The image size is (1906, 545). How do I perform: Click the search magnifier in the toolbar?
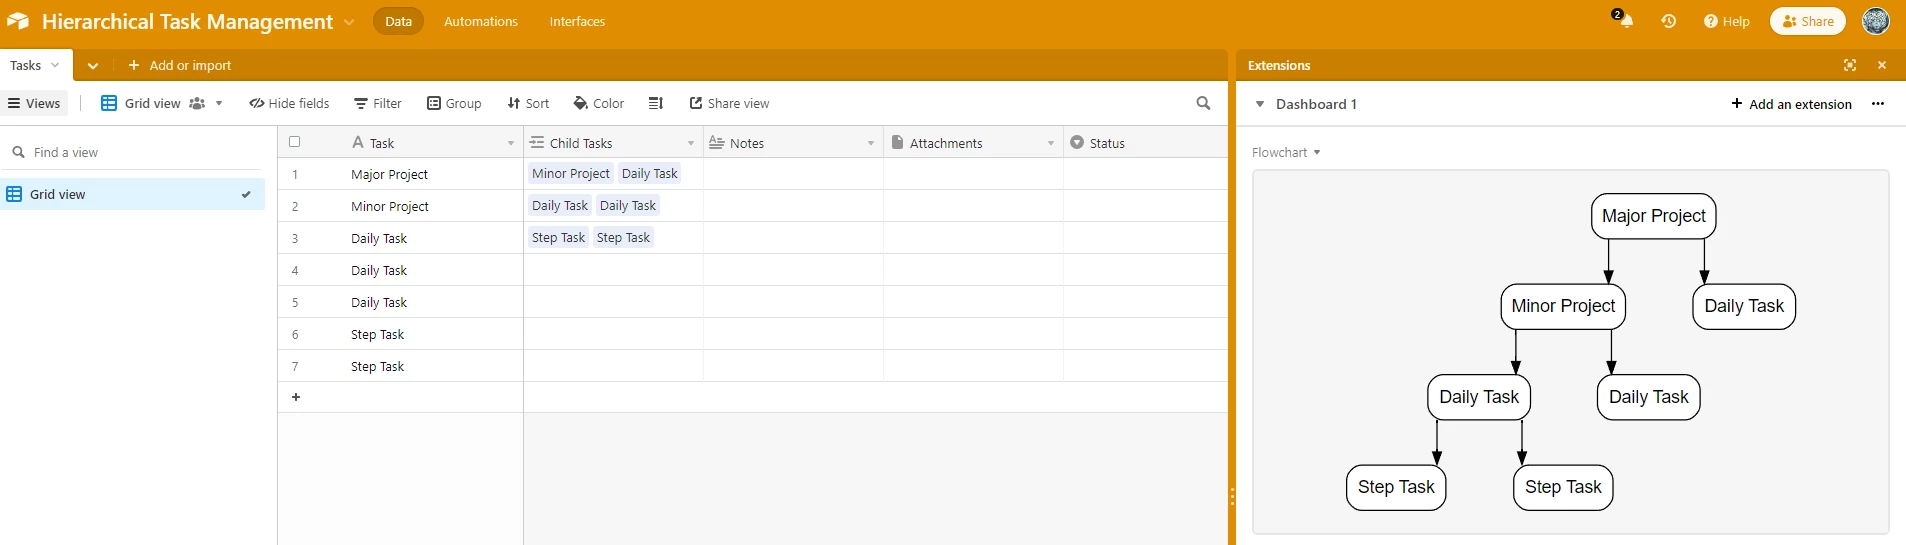(x=1203, y=103)
